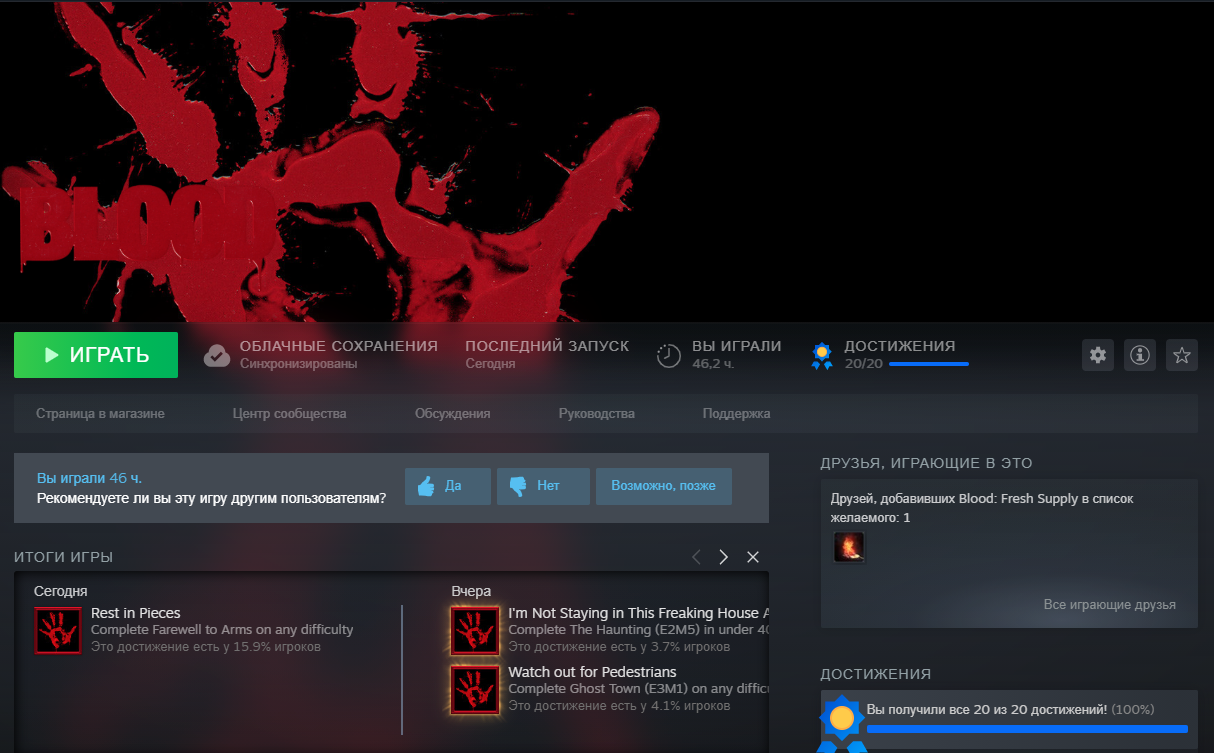Click the cloud saves sync icon
This screenshot has width=1214, height=753.
(217, 355)
